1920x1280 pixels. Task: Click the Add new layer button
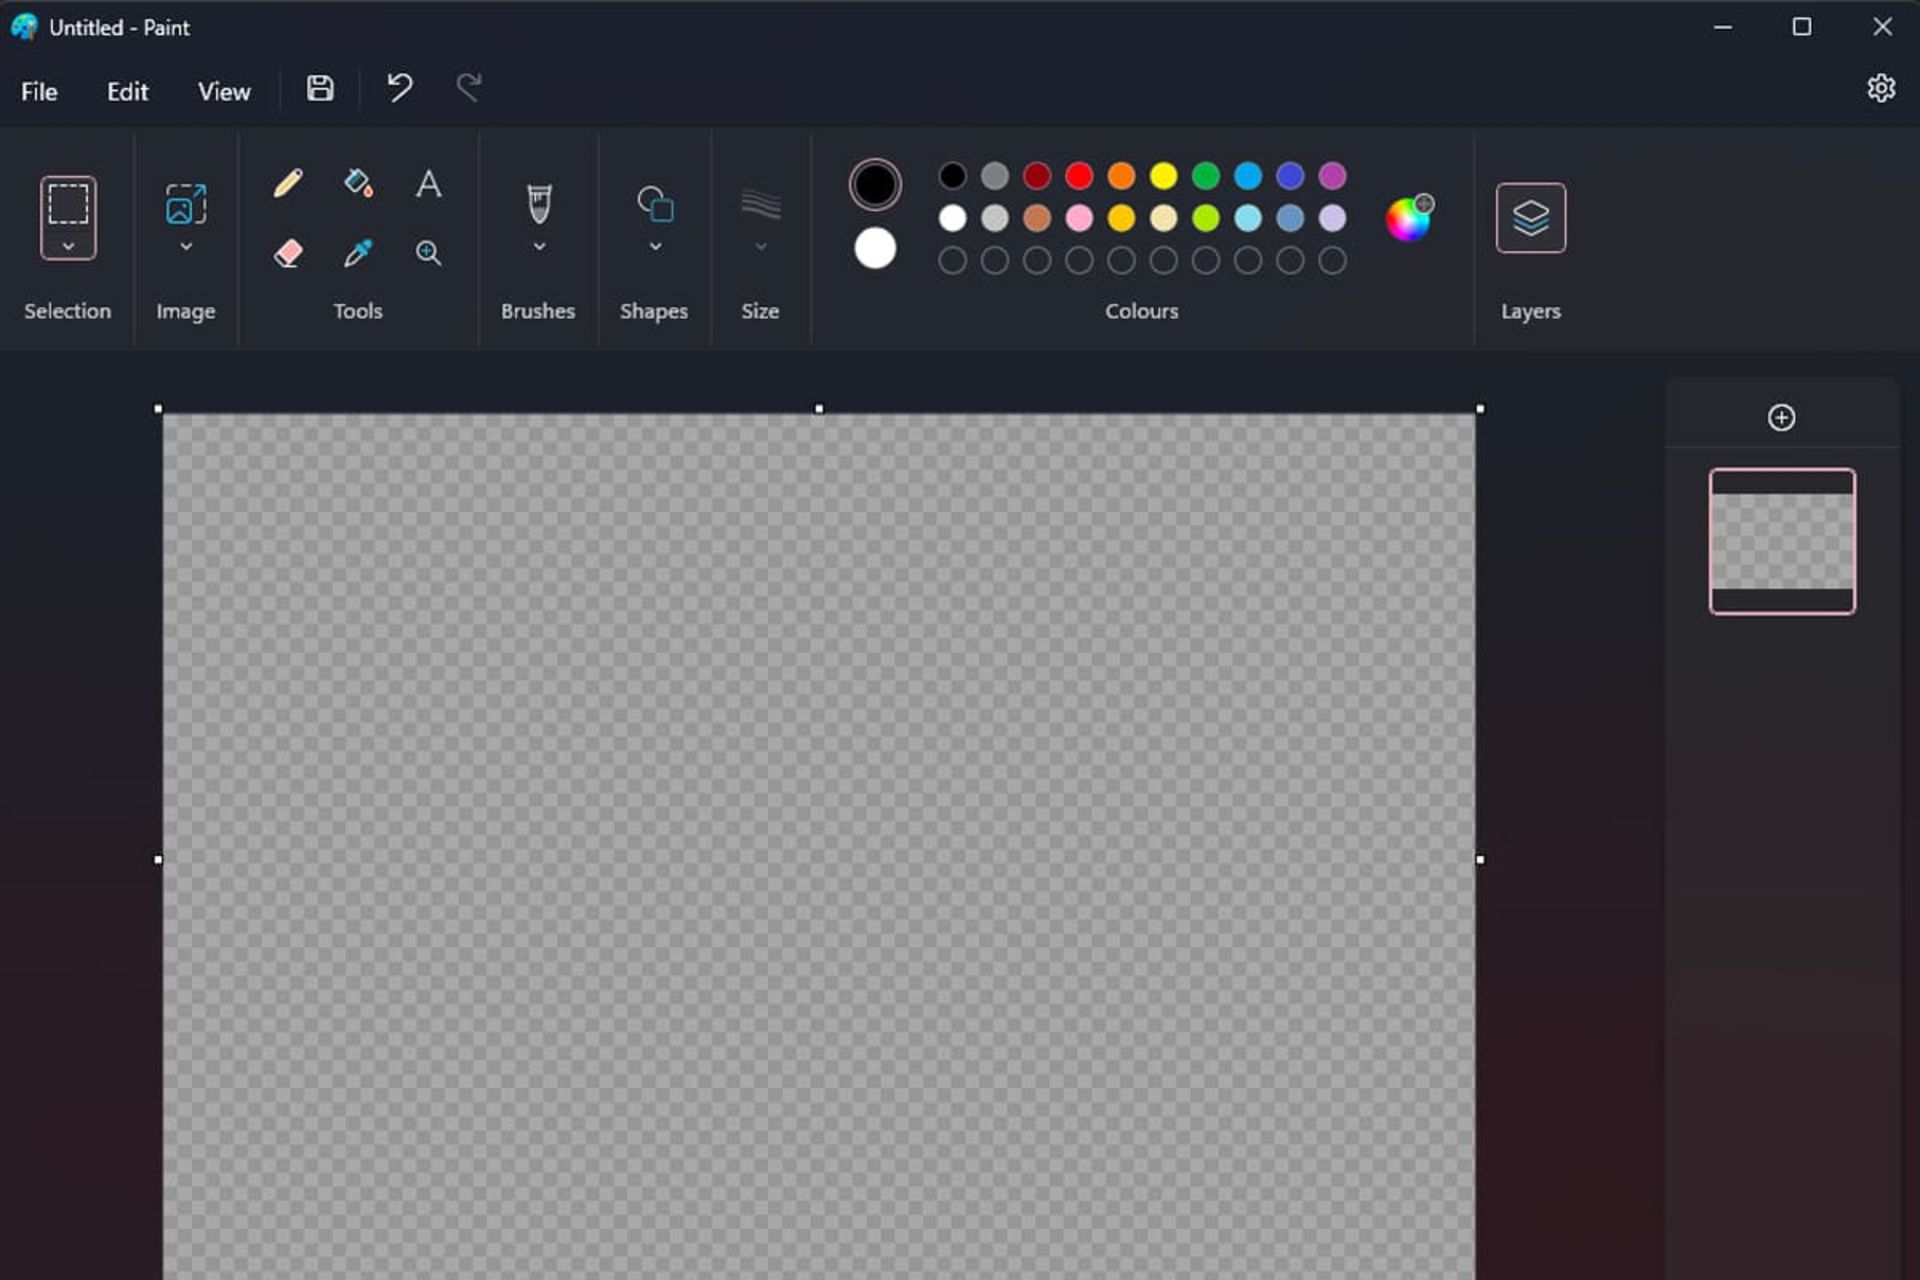(x=1781, y=417)
